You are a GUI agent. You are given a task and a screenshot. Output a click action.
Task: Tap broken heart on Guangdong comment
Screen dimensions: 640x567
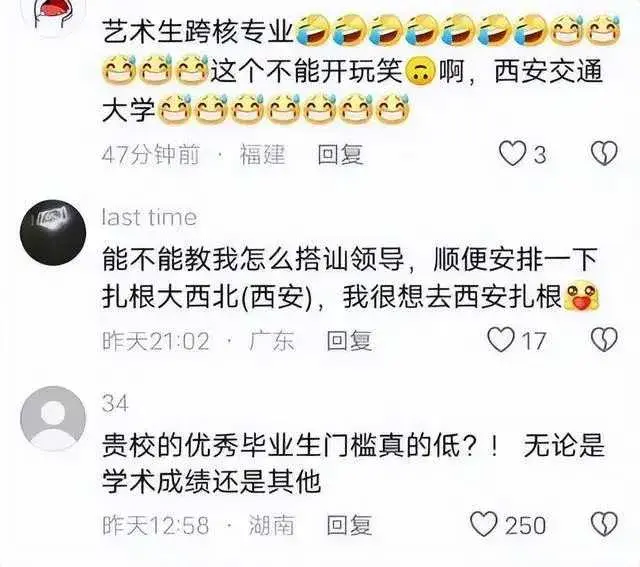click(604, 339)
